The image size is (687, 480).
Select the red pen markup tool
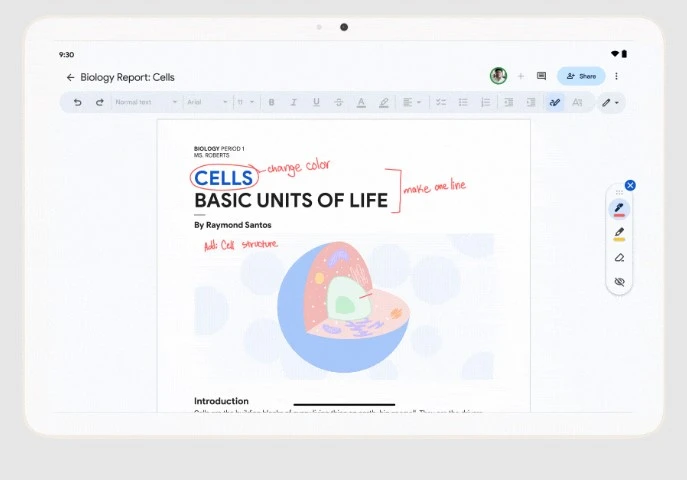[x=619, y=209]
